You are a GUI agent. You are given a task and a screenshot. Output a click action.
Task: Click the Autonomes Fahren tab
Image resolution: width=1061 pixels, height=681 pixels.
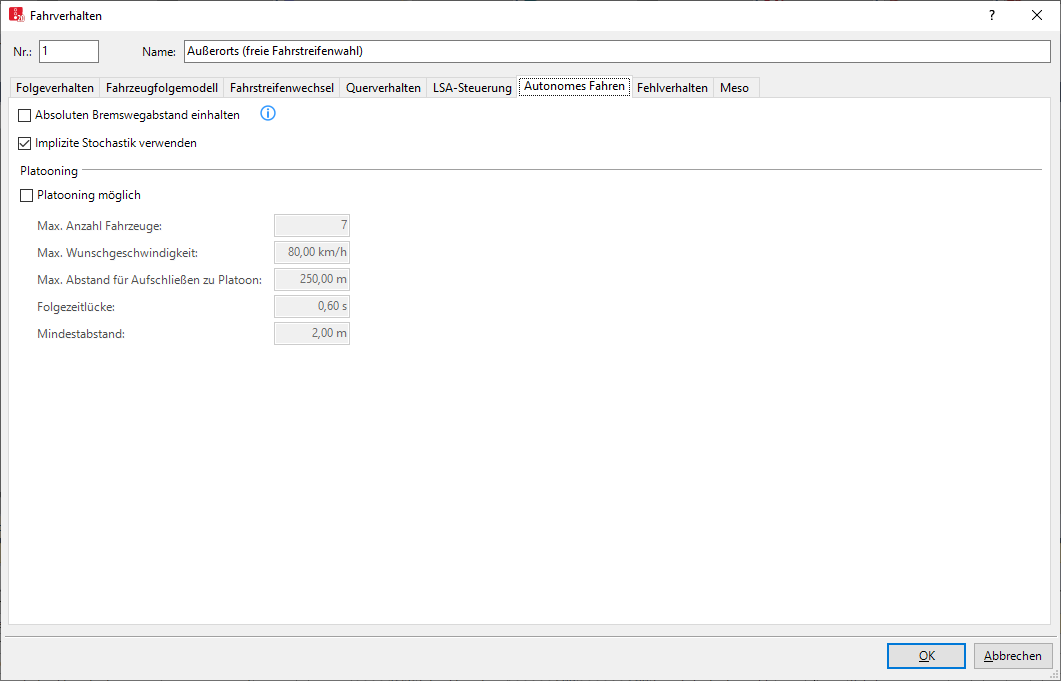pyautogui.click(x=574, y=87)
